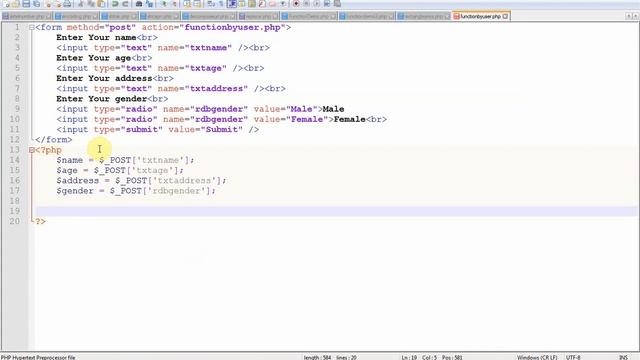
Task: Click the 'Enter Your address' text on line 6
Action: point(104,78)
